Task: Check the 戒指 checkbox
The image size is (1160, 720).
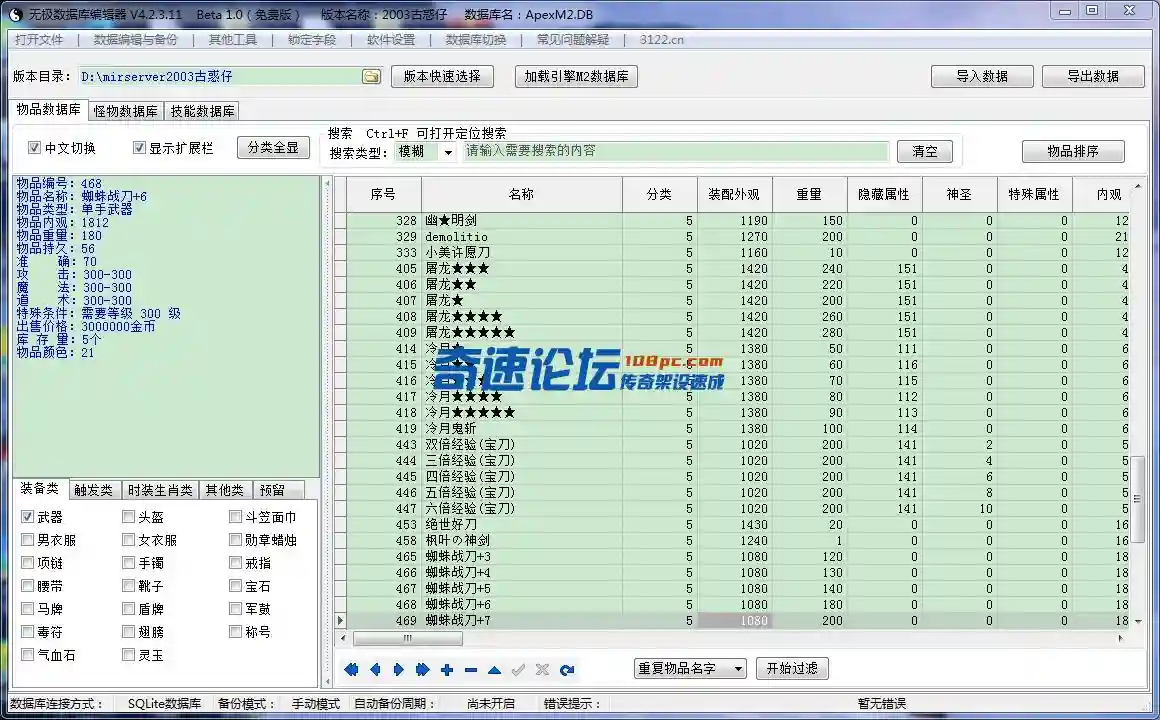Action: click(235, 562)
